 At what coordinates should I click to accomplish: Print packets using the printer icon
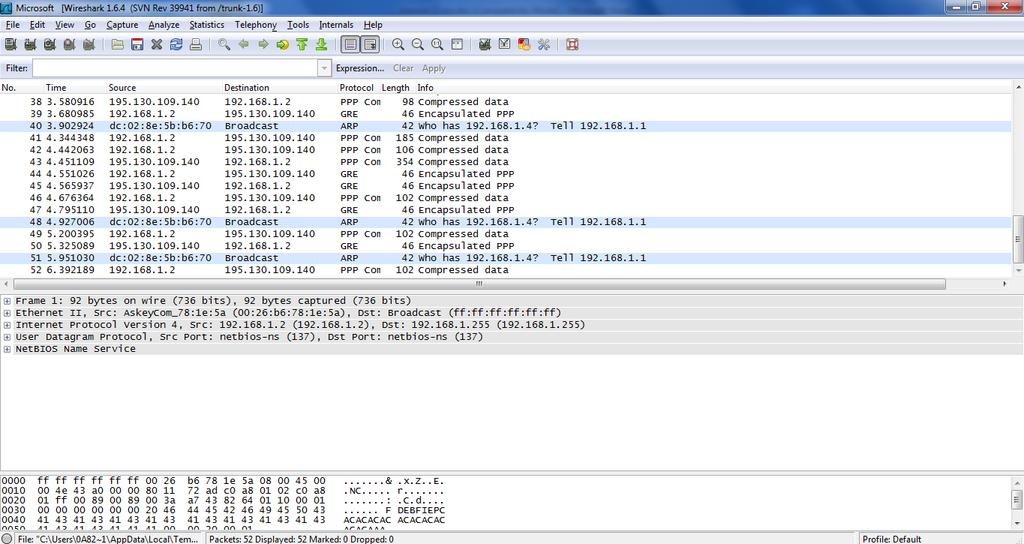(x=195, y=44)
